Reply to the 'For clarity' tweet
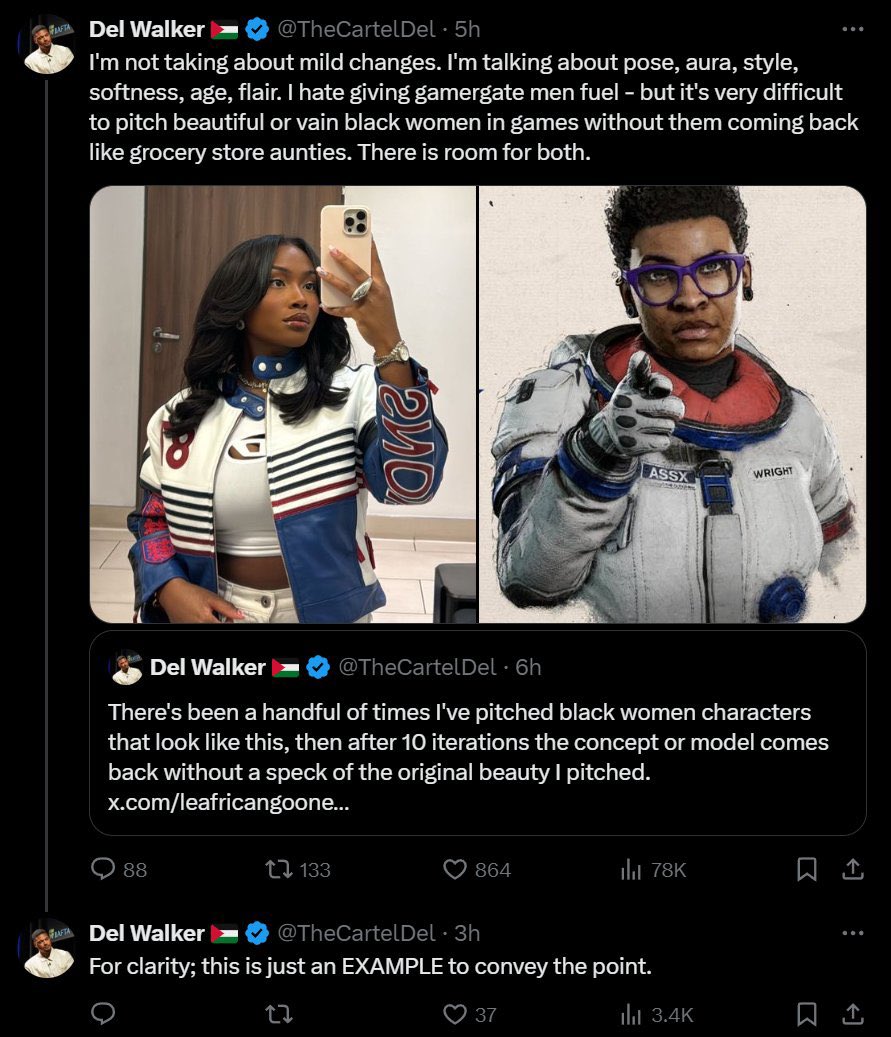The height and width of the screenshot is (1037, 891). tap(104, 1014)
